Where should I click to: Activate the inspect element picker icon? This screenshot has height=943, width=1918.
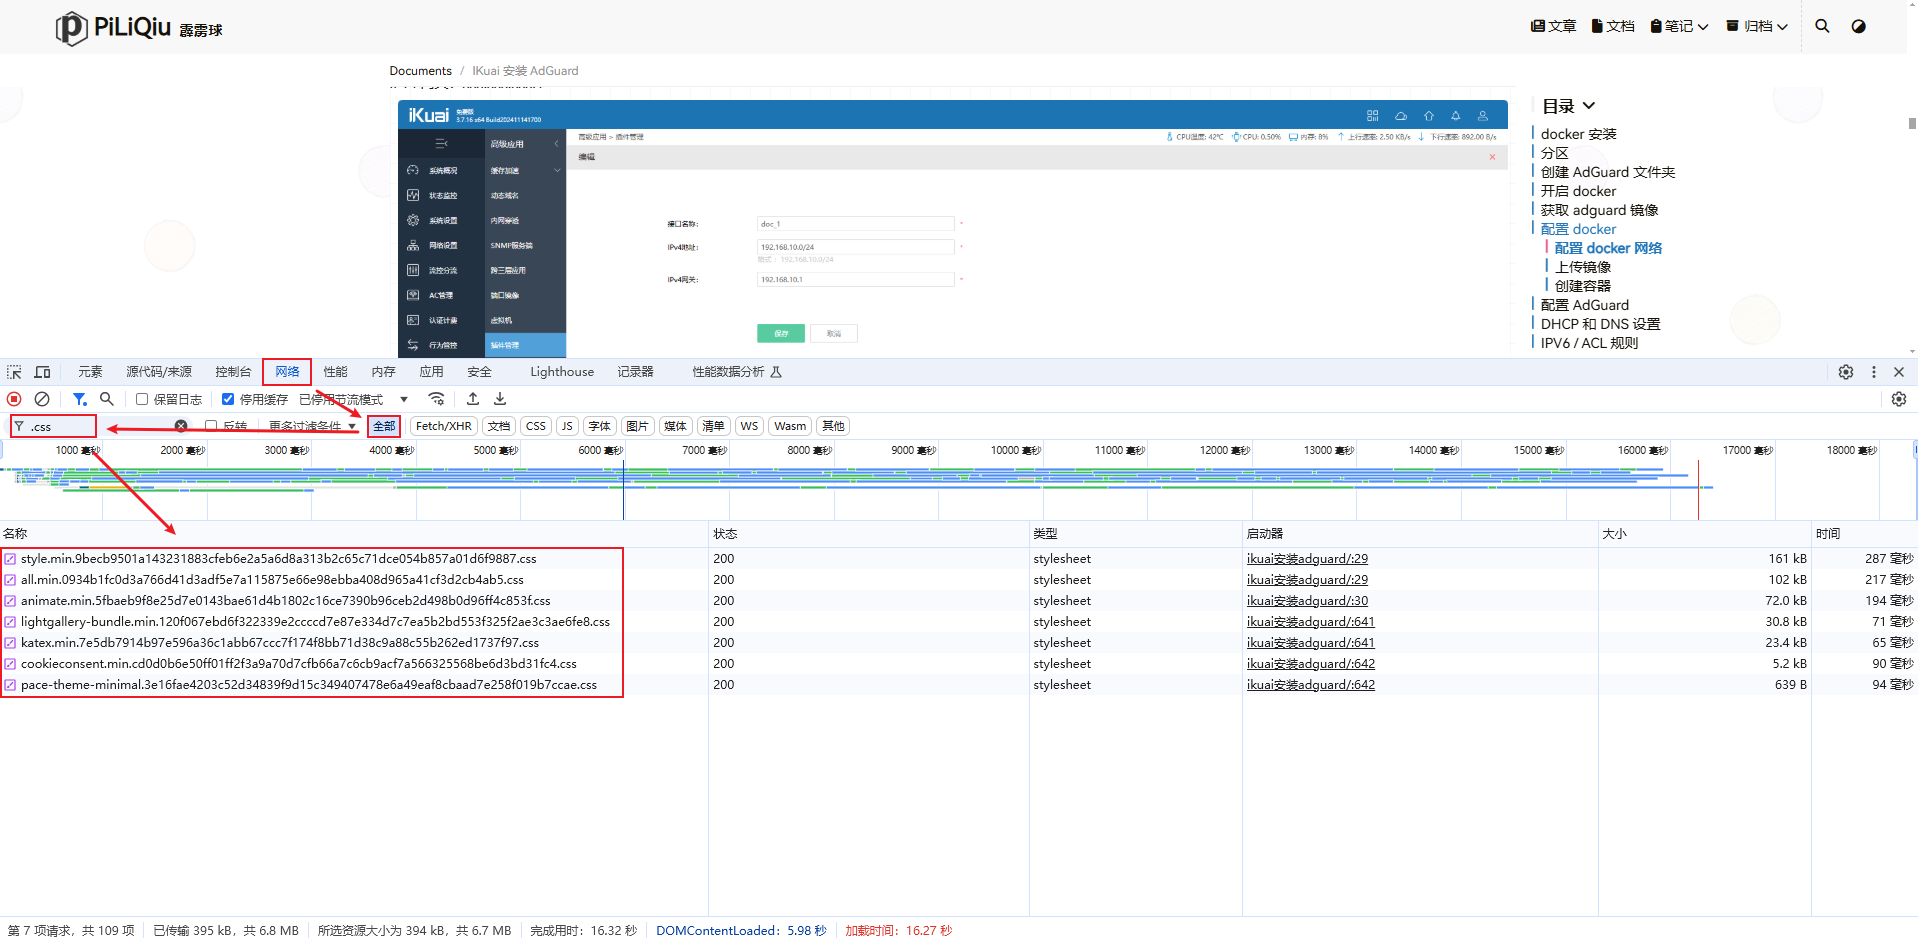coord(14,372)
